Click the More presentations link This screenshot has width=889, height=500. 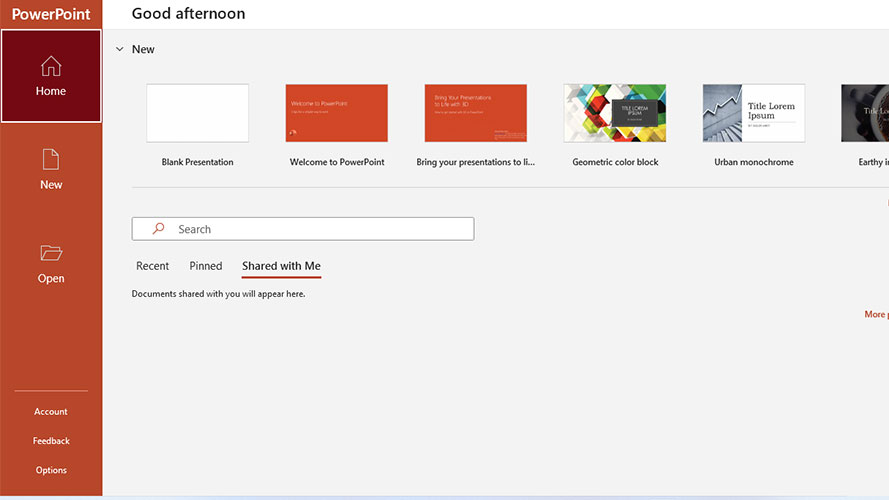click(877, 314)
